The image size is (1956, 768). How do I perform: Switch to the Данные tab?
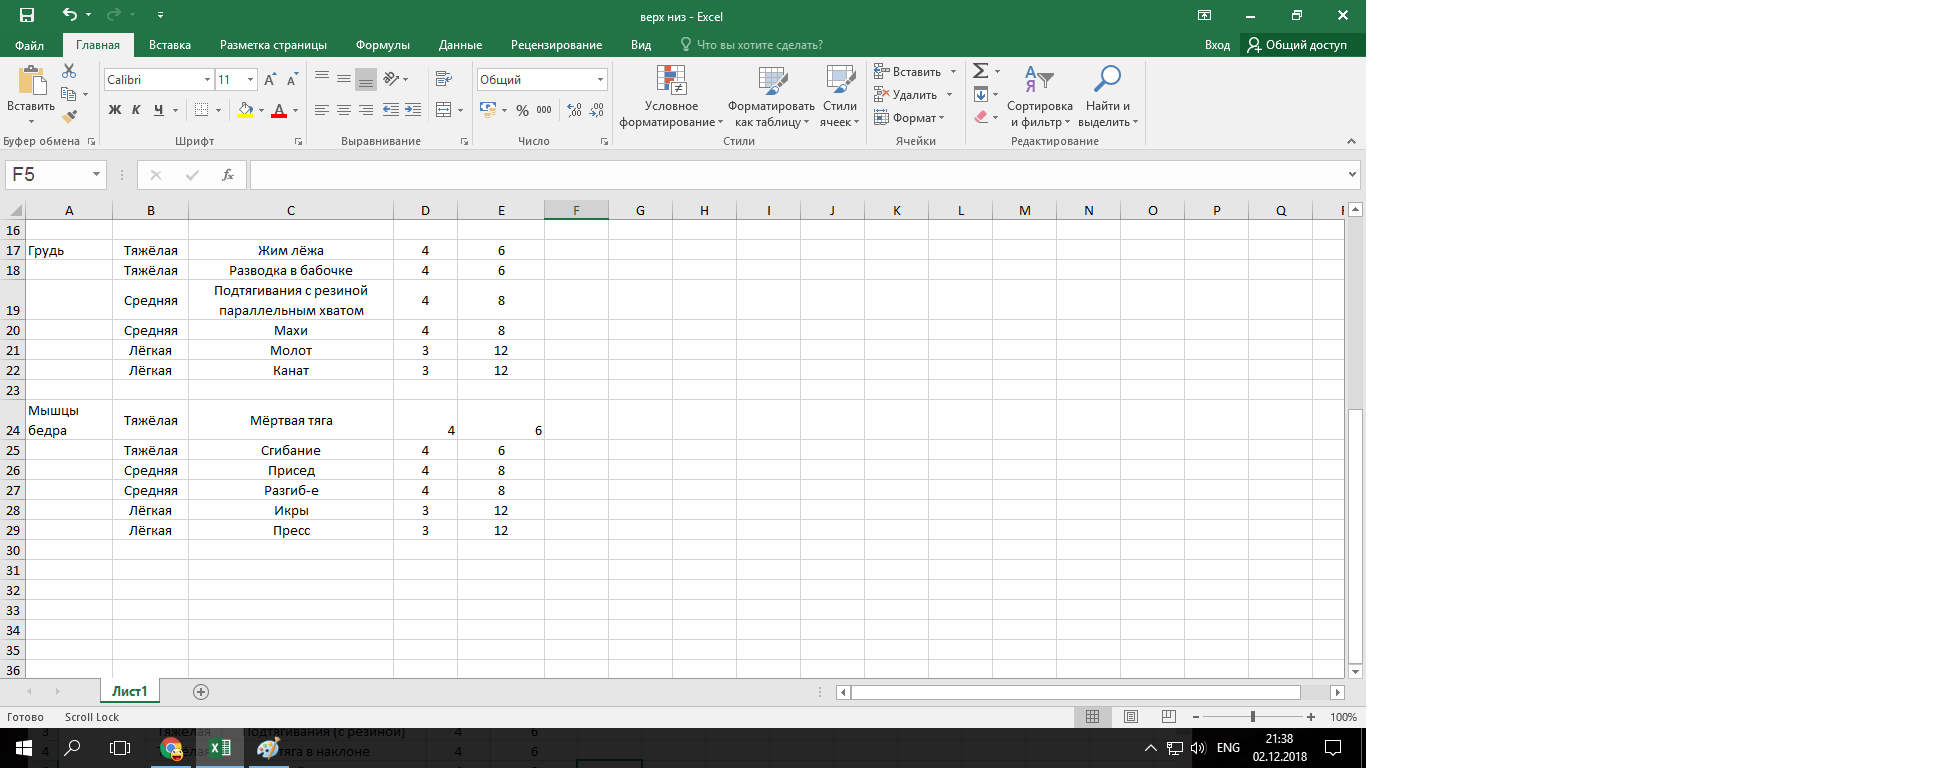coord(460,45)
